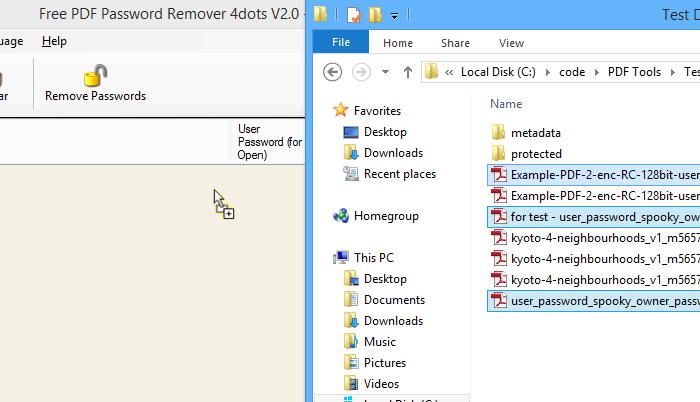Image resolution: width=700 pixels, height=402 pixels.
Task: Select Desktop under Favorites
Action: pos(384,132)
